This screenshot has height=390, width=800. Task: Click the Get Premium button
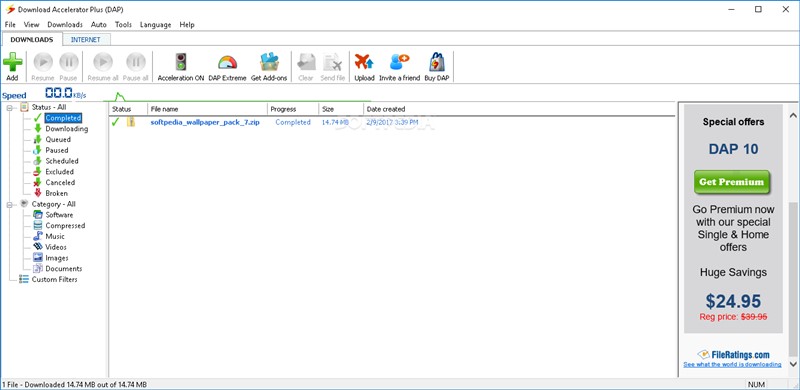click(732, 182)
